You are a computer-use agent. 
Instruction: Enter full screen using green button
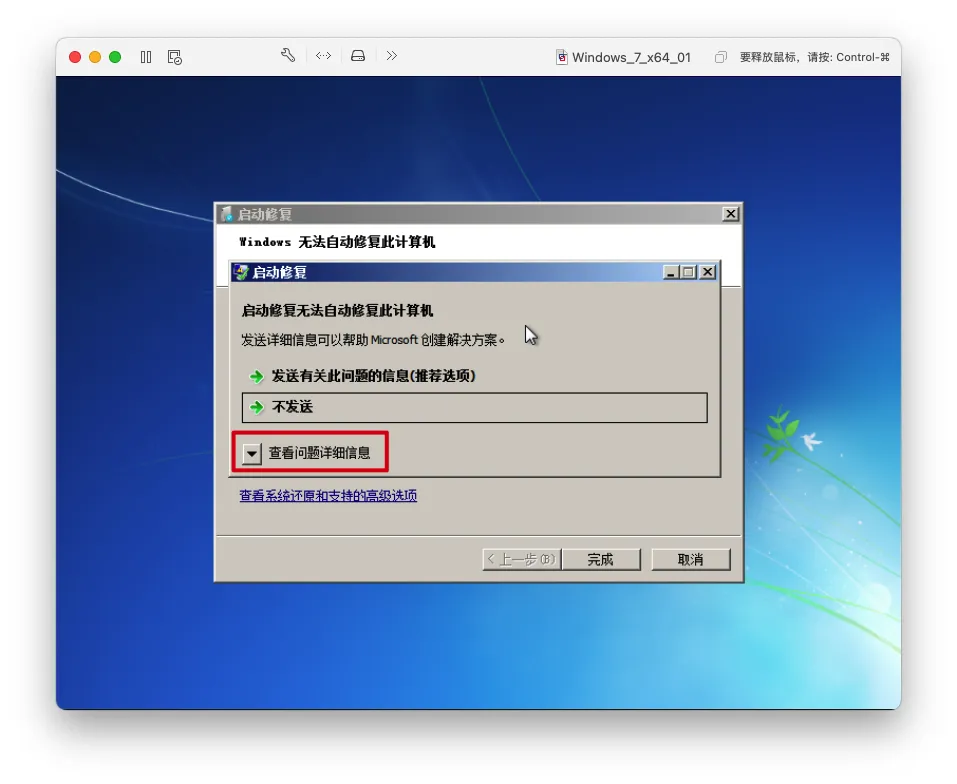tap(115, 57)
